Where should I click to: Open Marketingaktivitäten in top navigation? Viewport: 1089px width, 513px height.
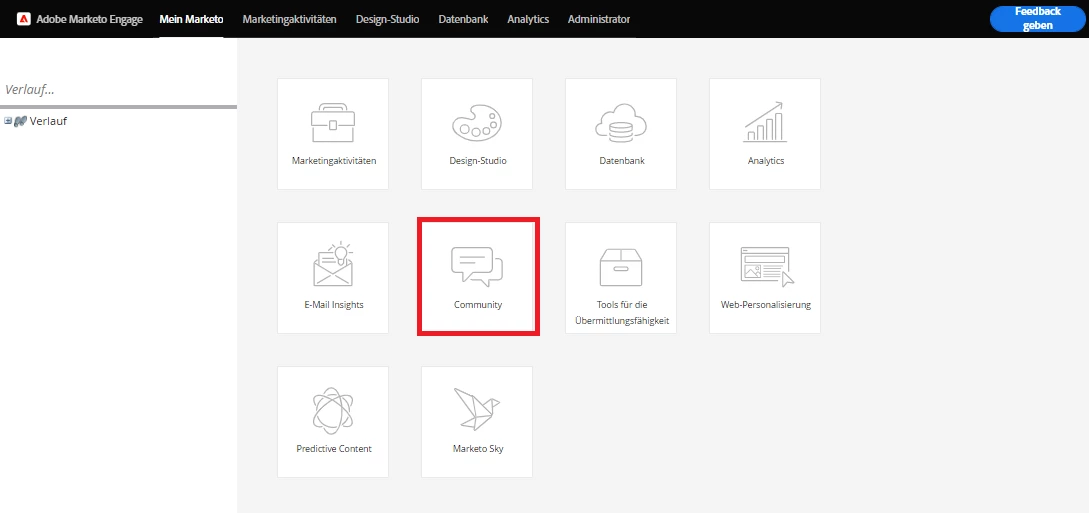(290, 19)
